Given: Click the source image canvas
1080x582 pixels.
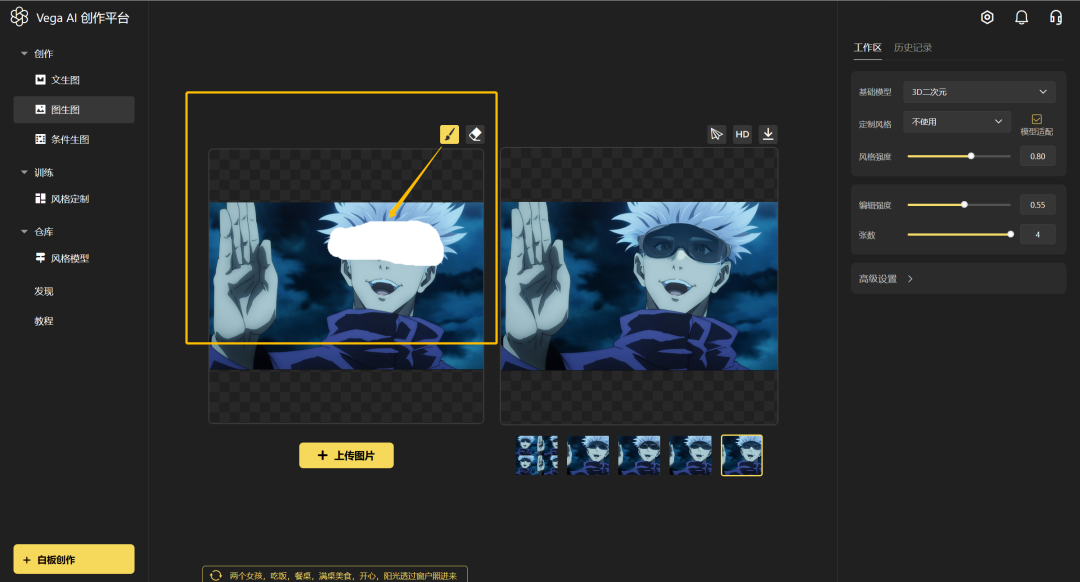Looking at the screenshot, I should [x=346, y=286].
